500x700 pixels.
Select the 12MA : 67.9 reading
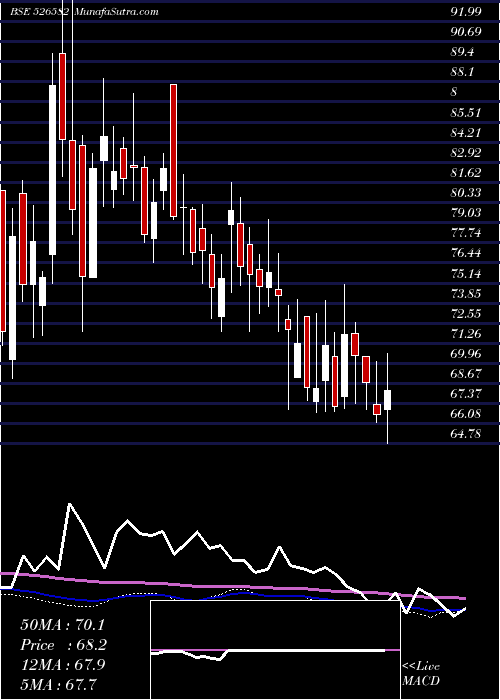[63, 664]
